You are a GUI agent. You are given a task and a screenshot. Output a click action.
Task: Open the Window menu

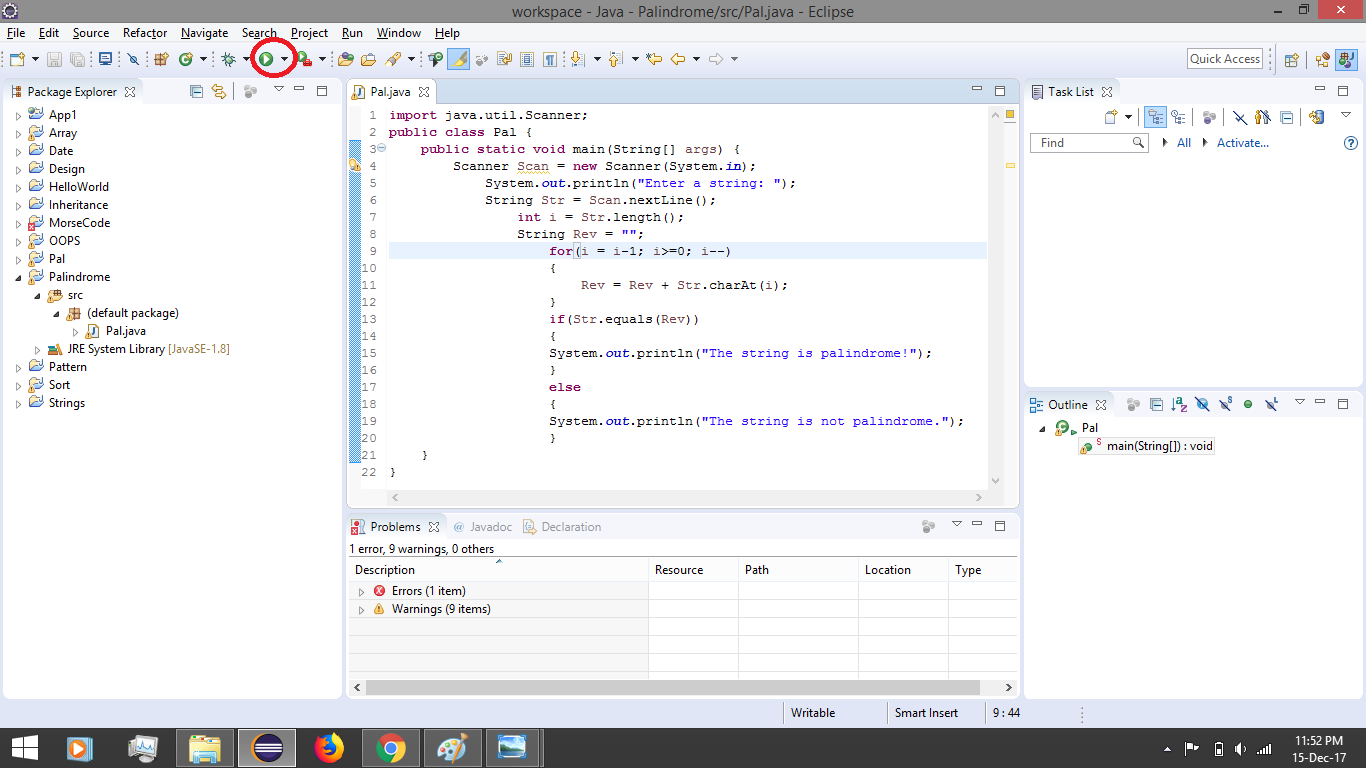[399, 33]
